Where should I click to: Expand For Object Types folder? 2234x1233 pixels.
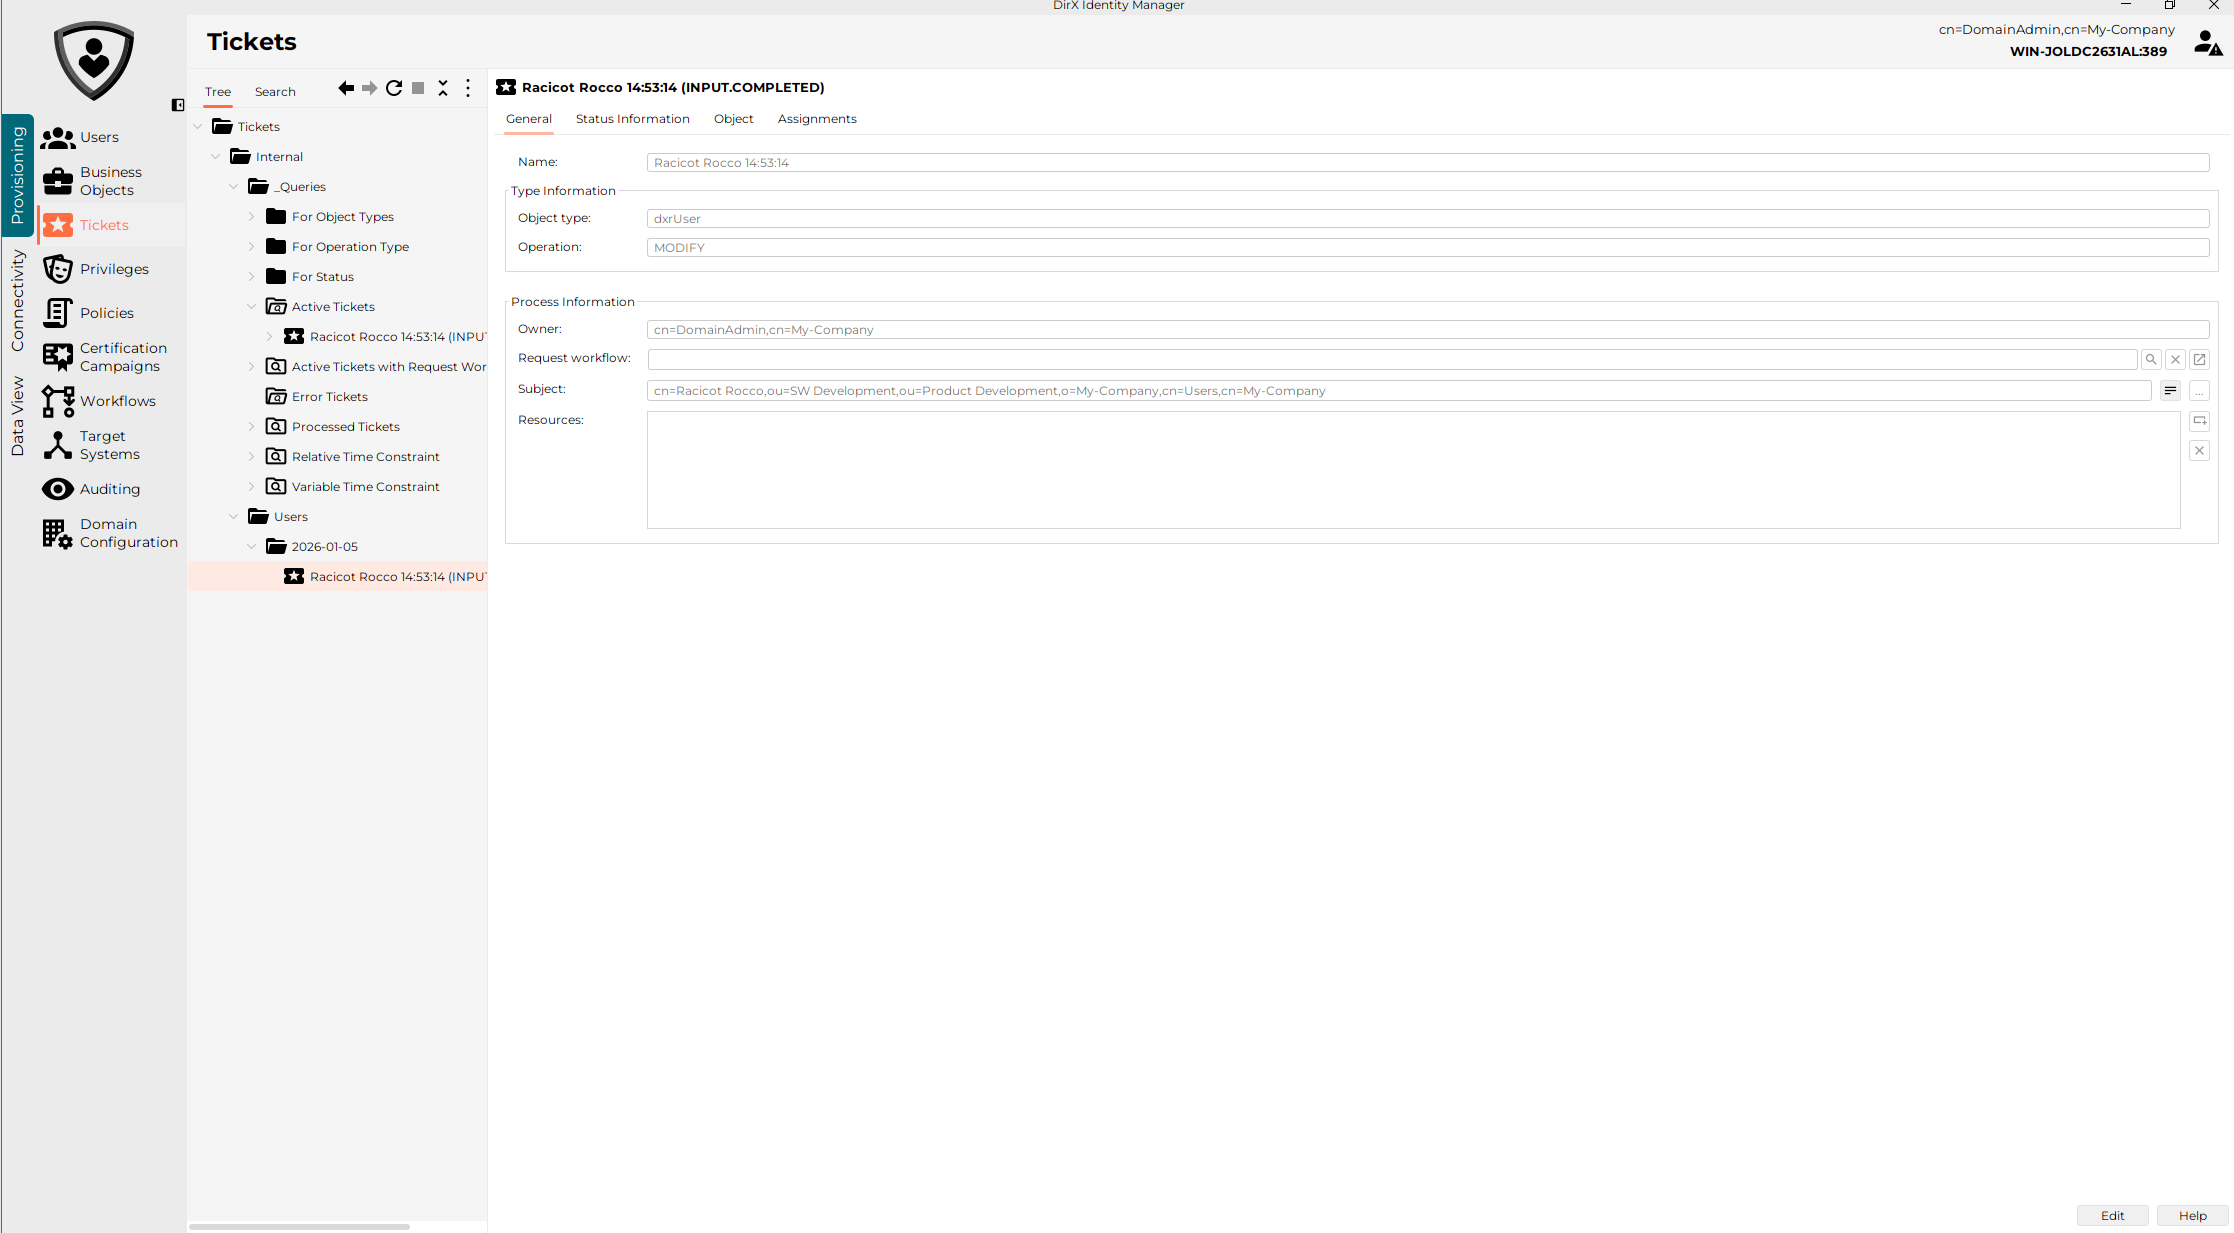tap(252, 217)
